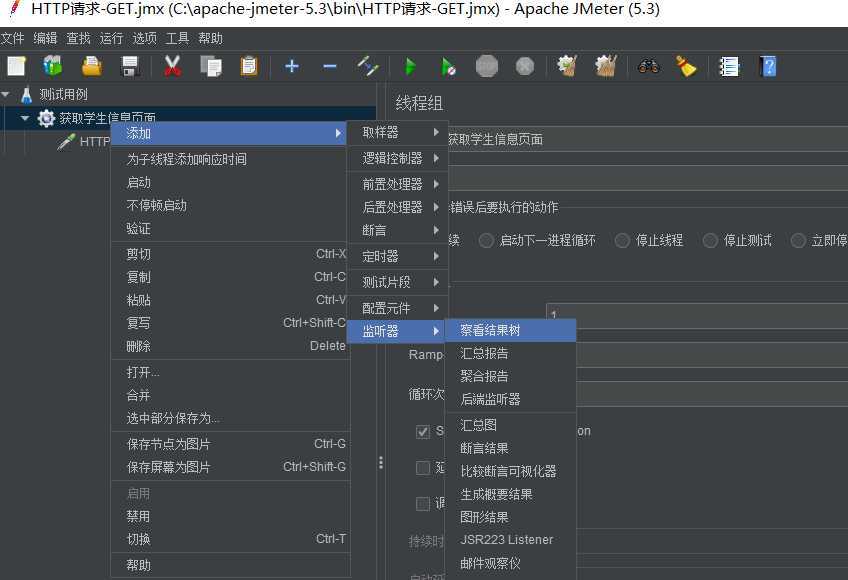Open the 工具 menu

click(177, 38)
